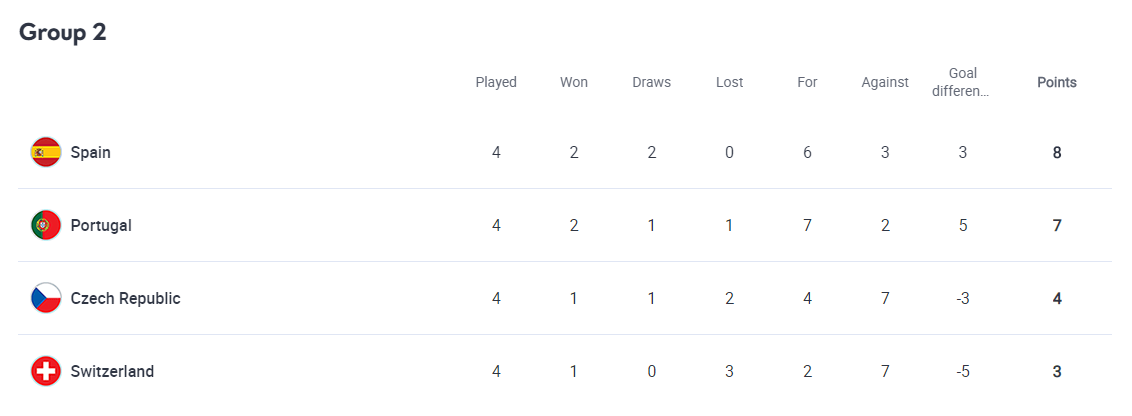Click the Group 2 heading

tap(63, 32)
